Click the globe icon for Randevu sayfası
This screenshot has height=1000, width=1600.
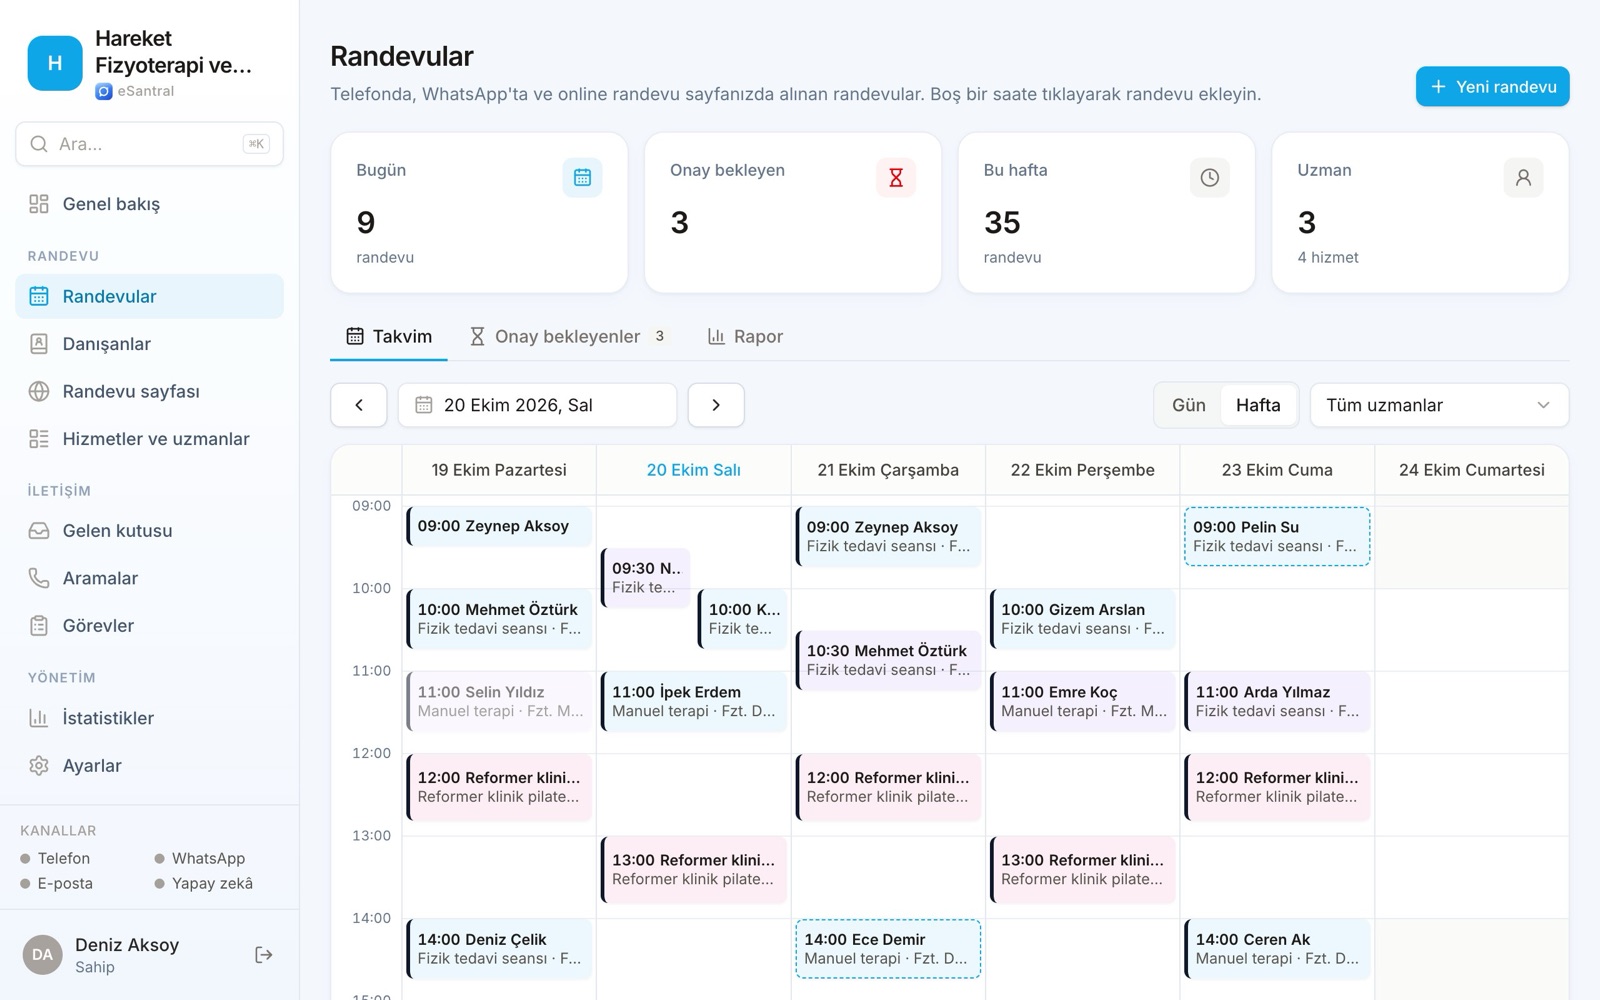39,391
